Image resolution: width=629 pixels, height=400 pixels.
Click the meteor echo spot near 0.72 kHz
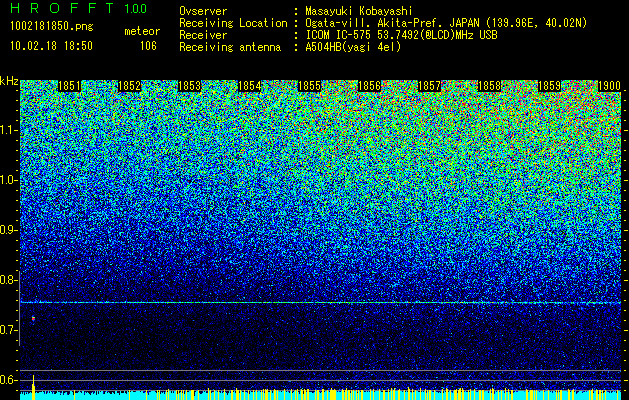[x=33, y=319]
